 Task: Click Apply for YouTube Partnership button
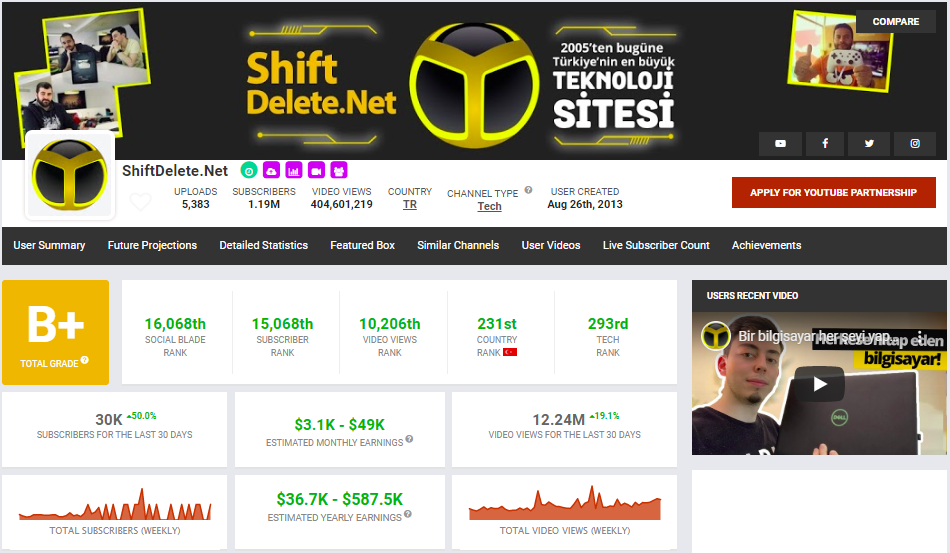click(834, 193)
